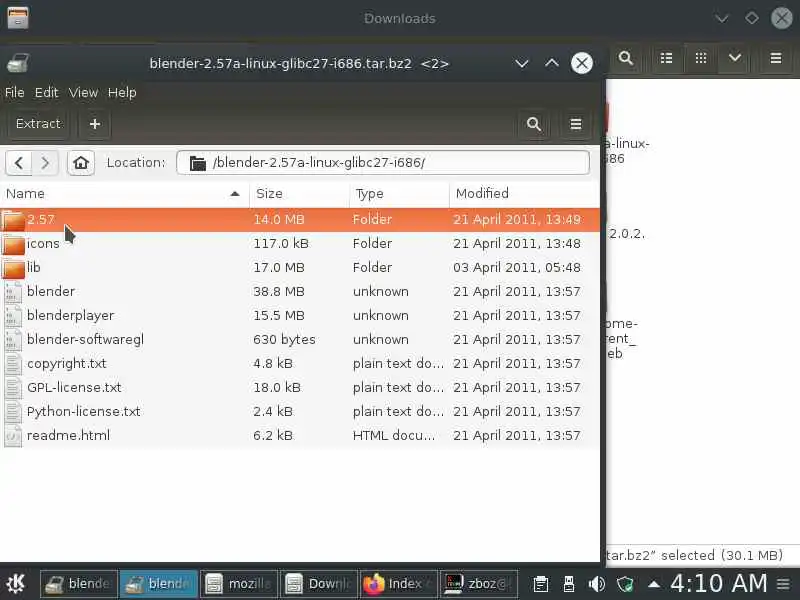The width and height of the screenshot is (800, 600).
Task: Click the Extract button
Action: point(38,124)
